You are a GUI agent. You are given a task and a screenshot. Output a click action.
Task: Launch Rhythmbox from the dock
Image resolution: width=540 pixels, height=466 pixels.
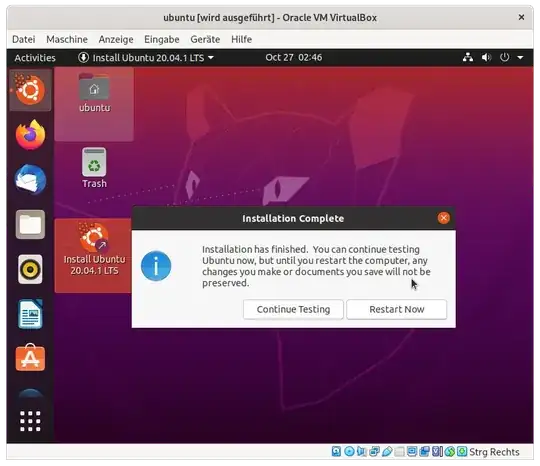coord(30,269)
